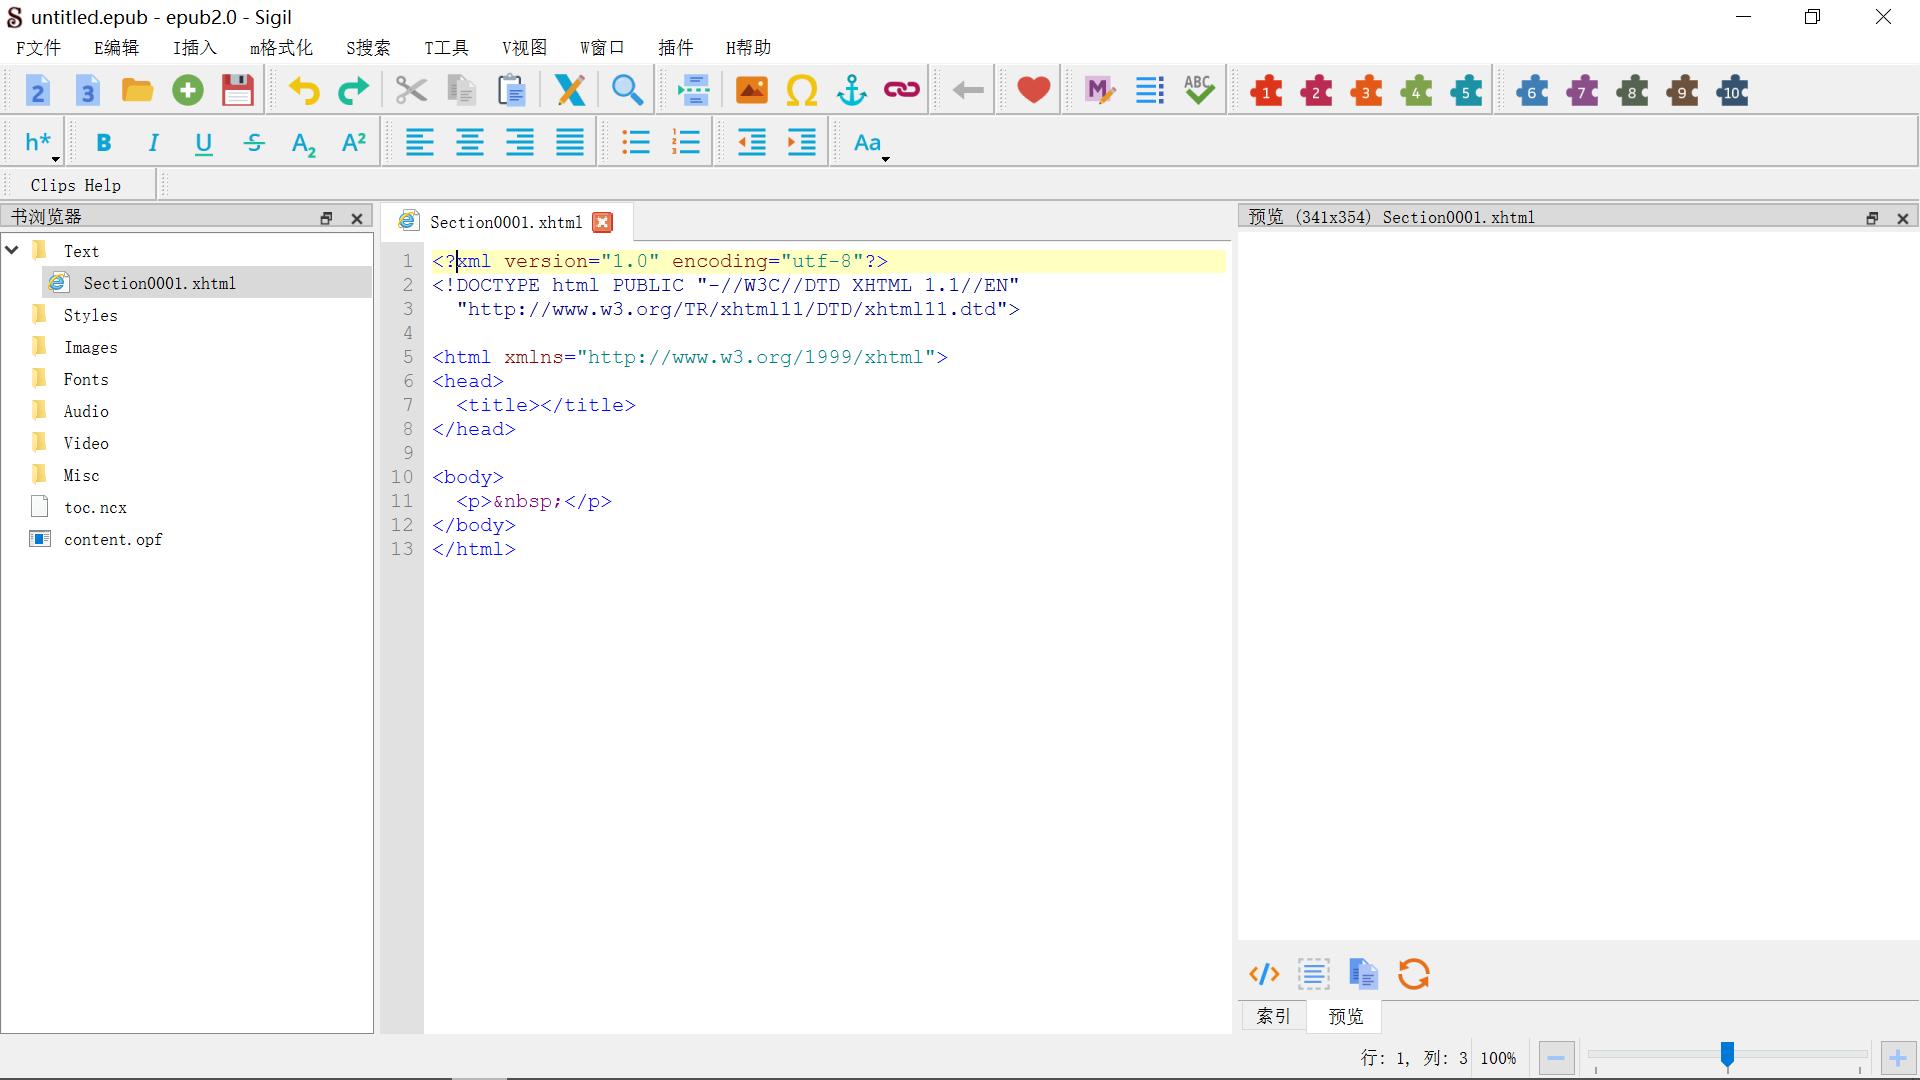Run plugin 1 puzzle icon
Image resolution: width=1920 pixels, height=1080 pixels.
[1266, 92]
